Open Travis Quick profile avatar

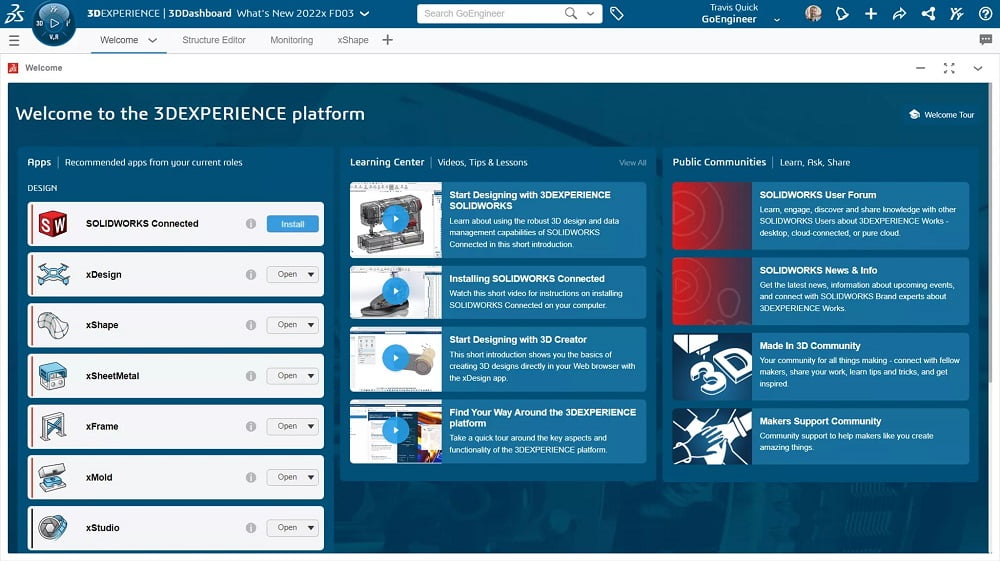(813, 13)
